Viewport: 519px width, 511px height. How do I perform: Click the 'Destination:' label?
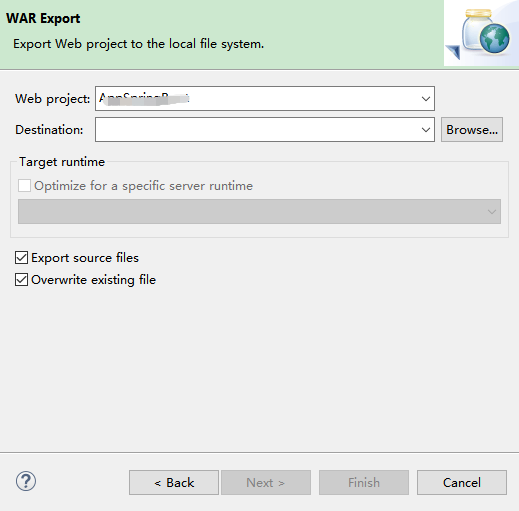[x=49, y=130]
